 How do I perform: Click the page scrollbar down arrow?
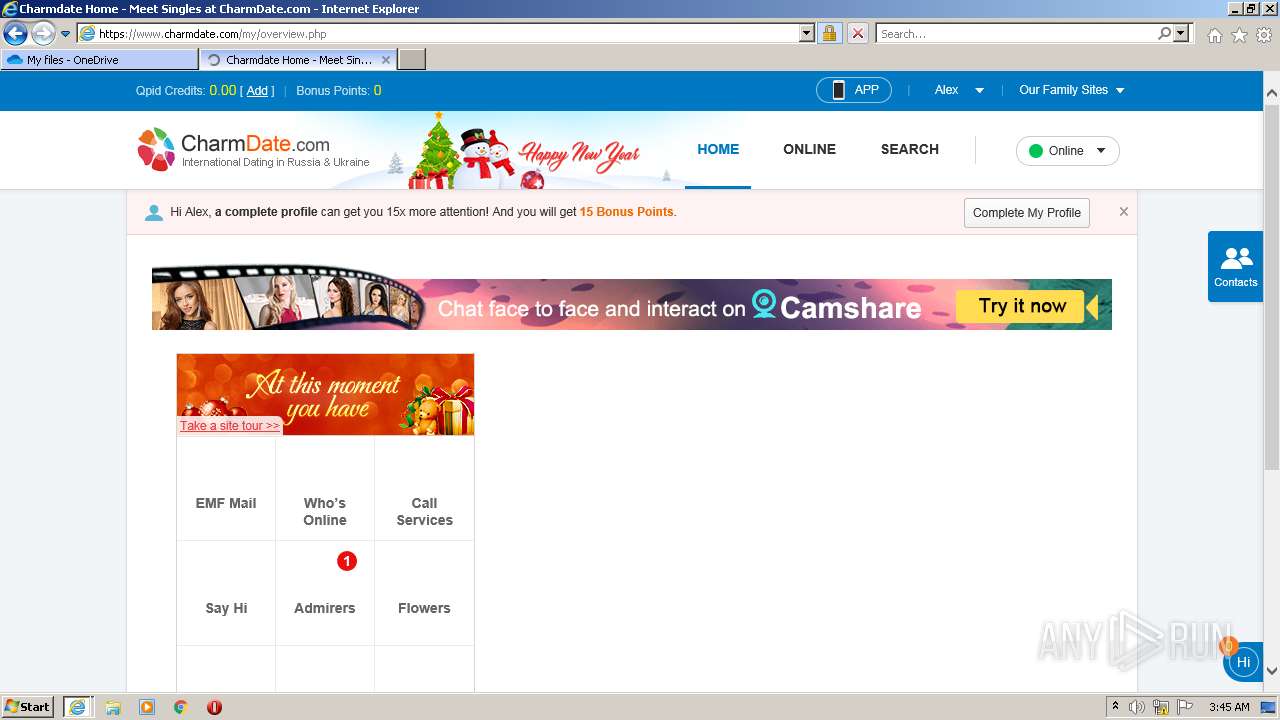[x=1271, y=671]
